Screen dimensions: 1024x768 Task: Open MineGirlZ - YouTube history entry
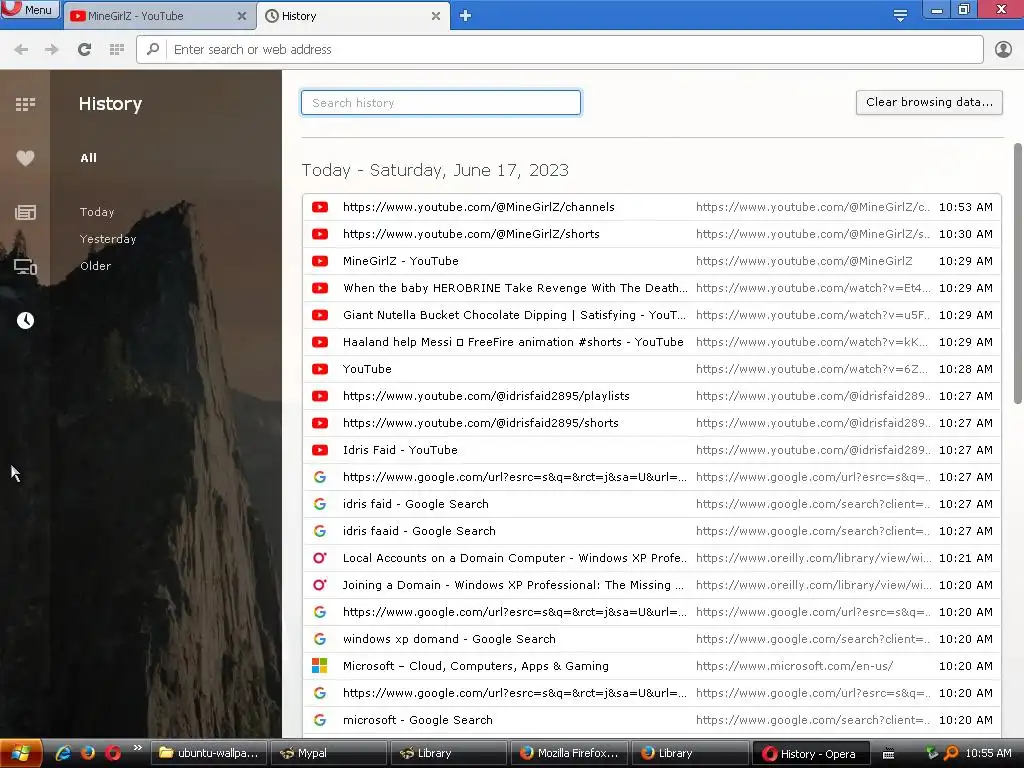652,261
